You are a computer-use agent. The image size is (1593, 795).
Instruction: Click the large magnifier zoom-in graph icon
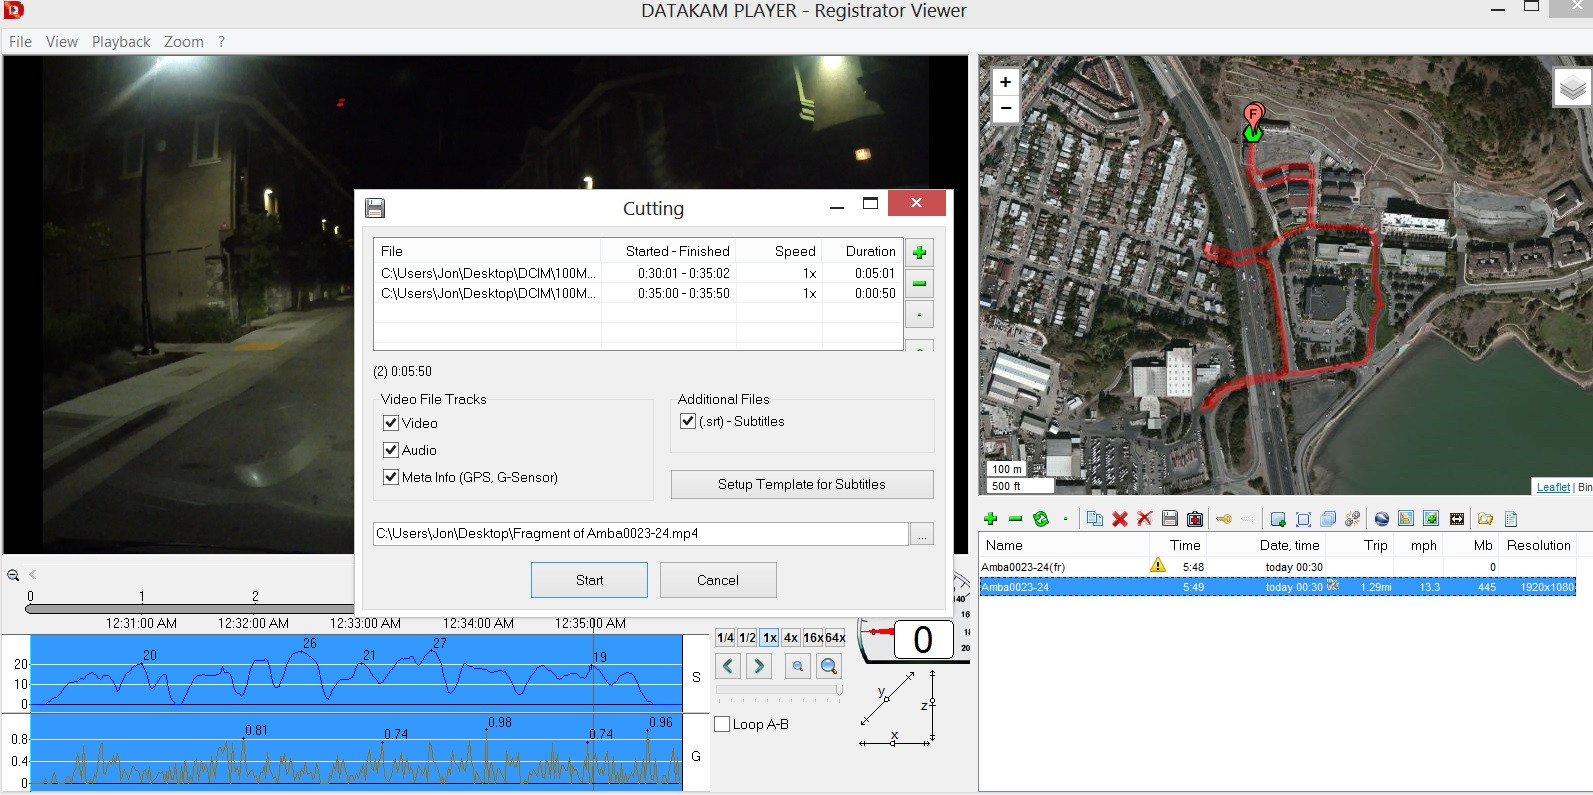(x=828, y=666)
